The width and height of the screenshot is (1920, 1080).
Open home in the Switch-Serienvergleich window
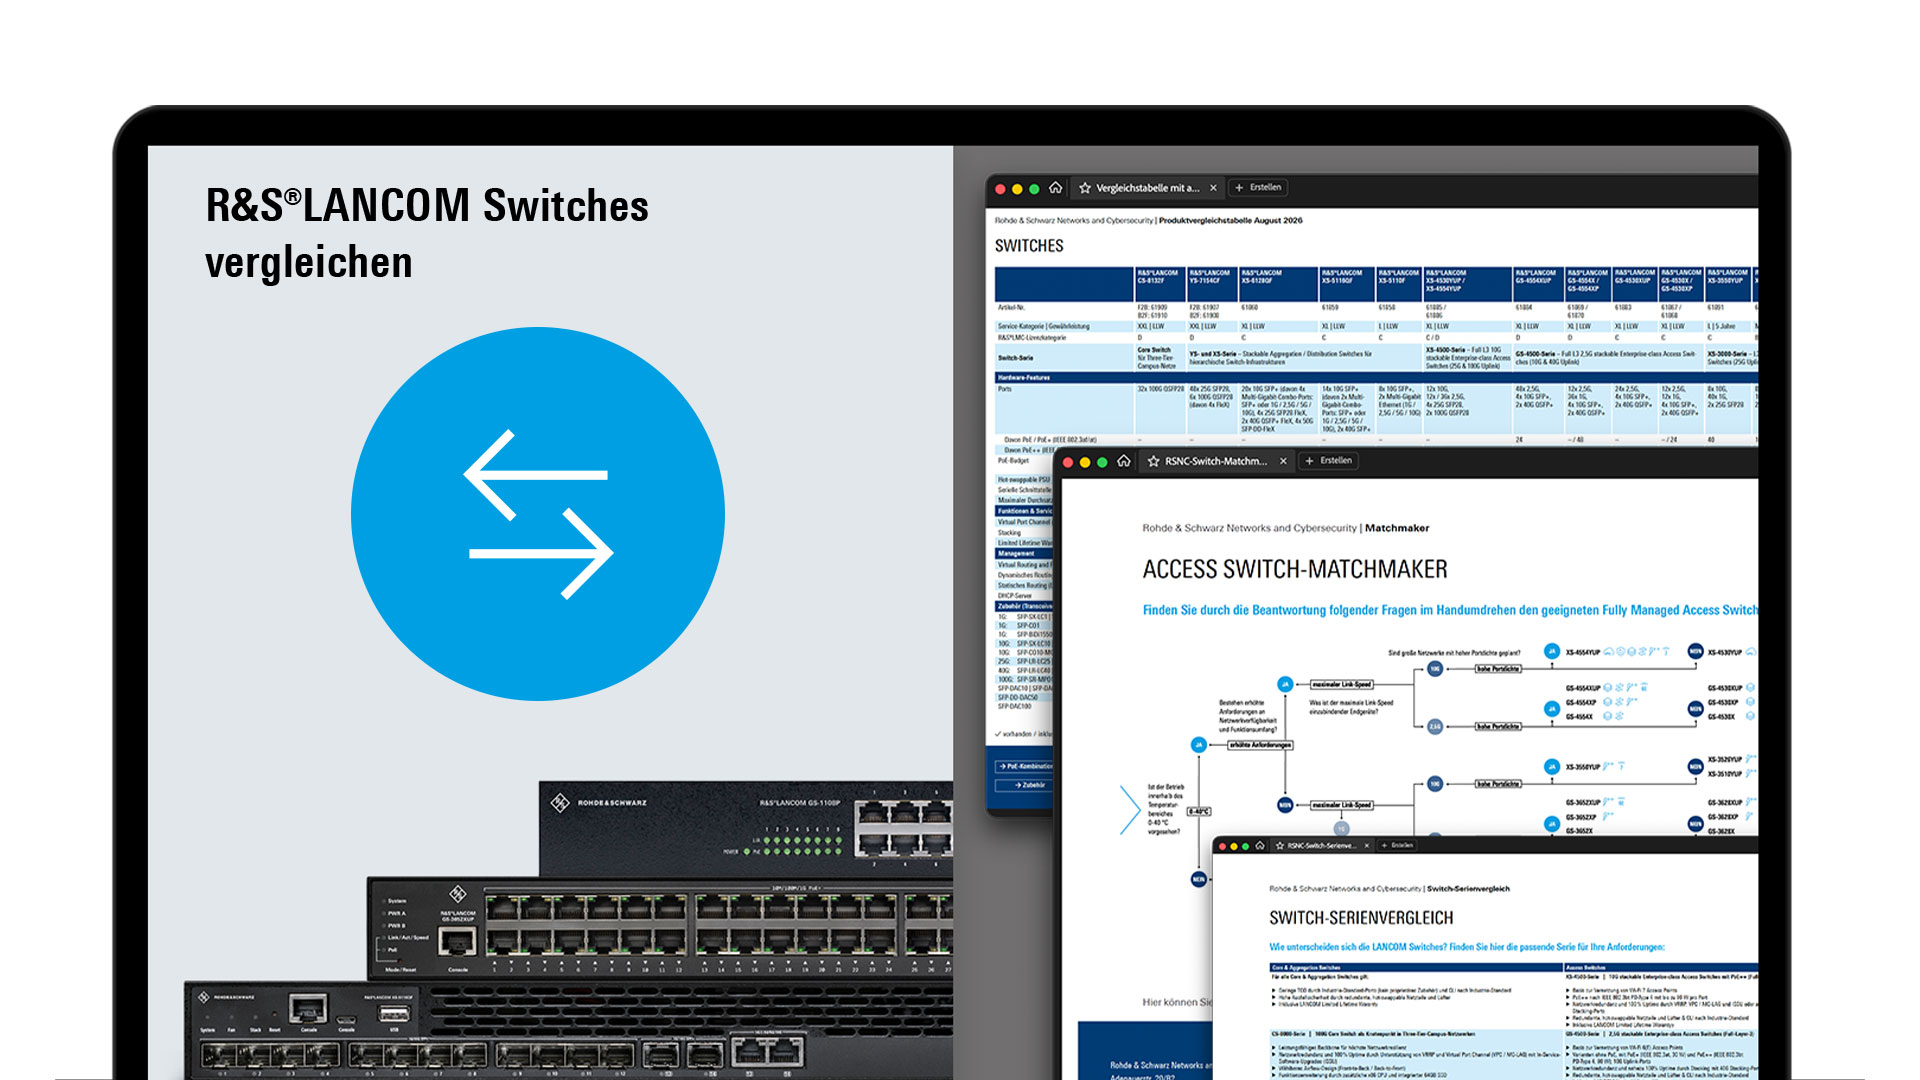[x=1260, y=846]
